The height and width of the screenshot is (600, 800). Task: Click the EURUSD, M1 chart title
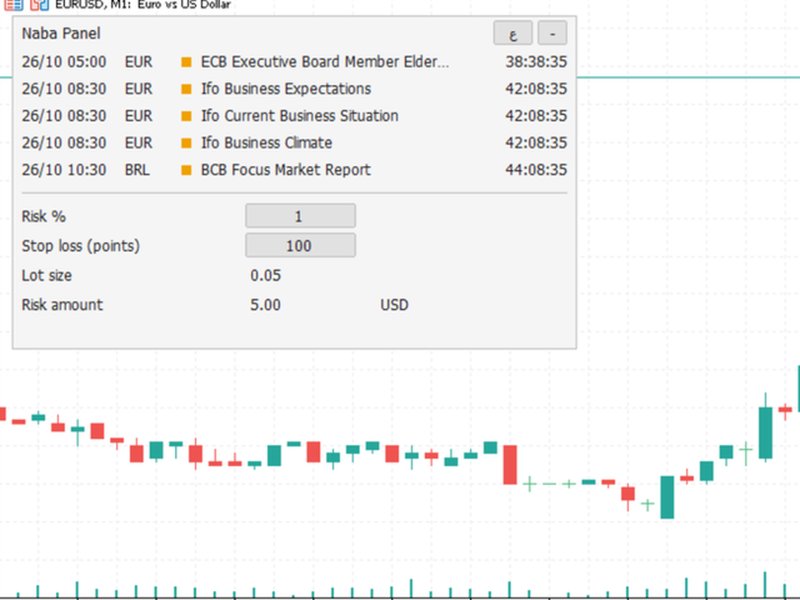coord(143,5)
